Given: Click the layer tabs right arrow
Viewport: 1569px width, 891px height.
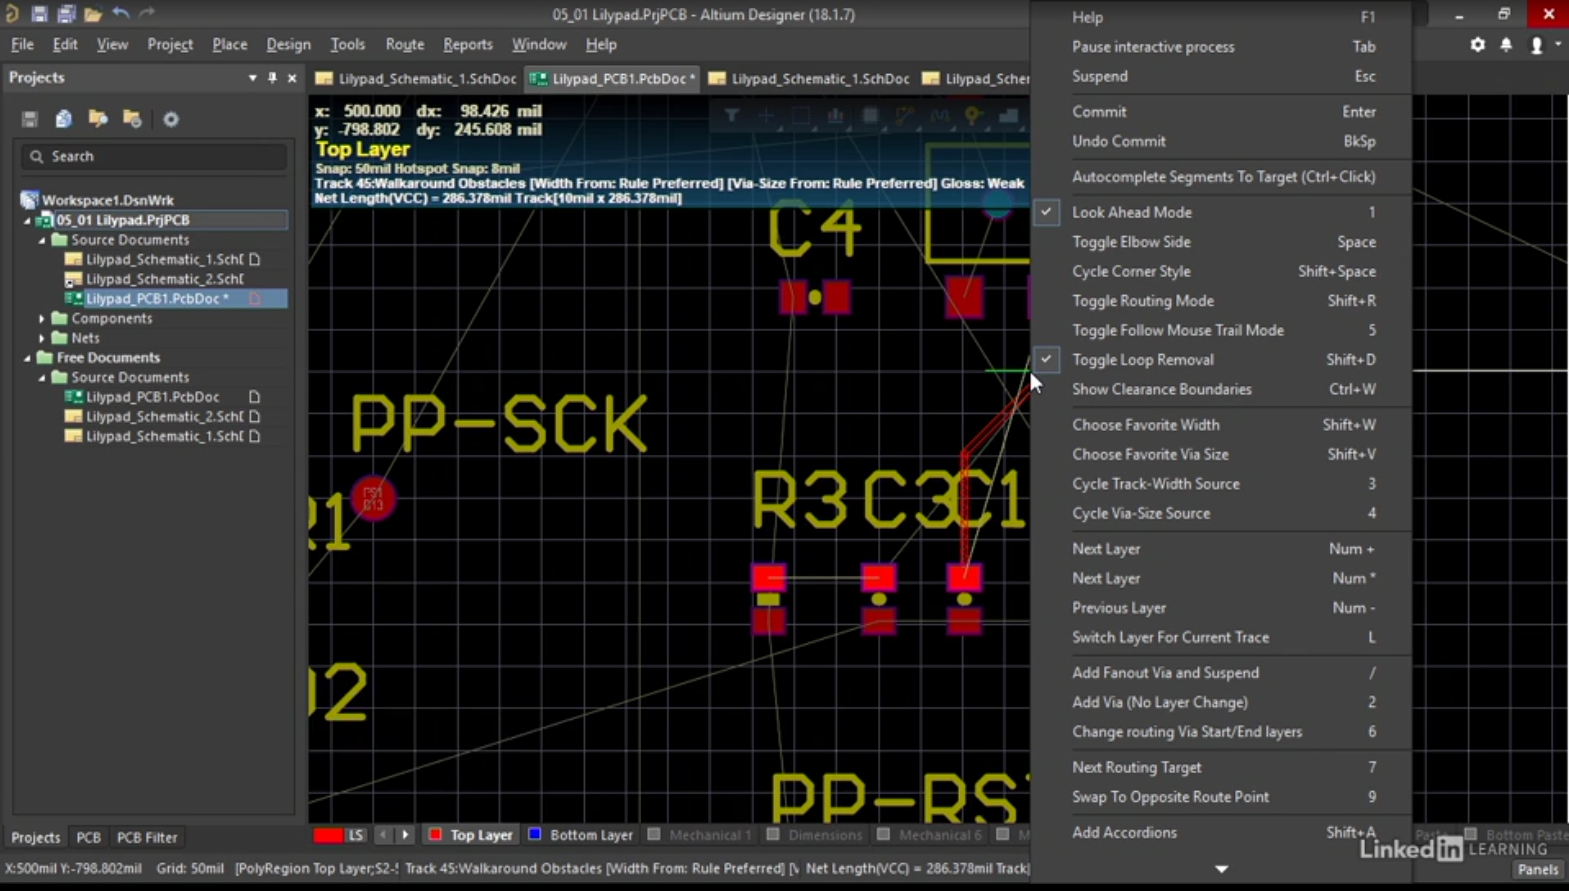Looking at the screenshot, I should 405,835.
